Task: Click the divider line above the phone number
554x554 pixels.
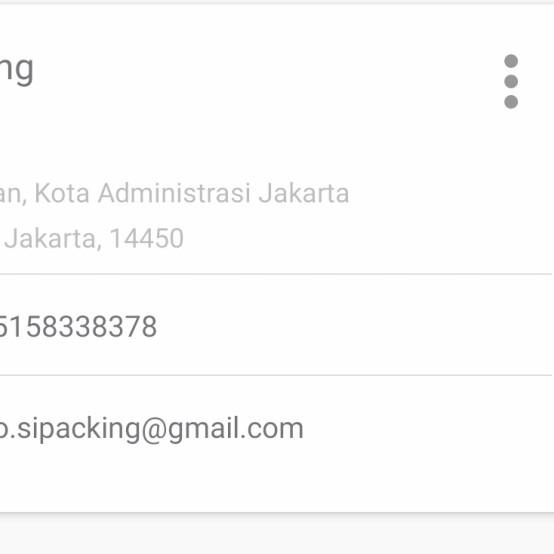Action: [276, 274]
